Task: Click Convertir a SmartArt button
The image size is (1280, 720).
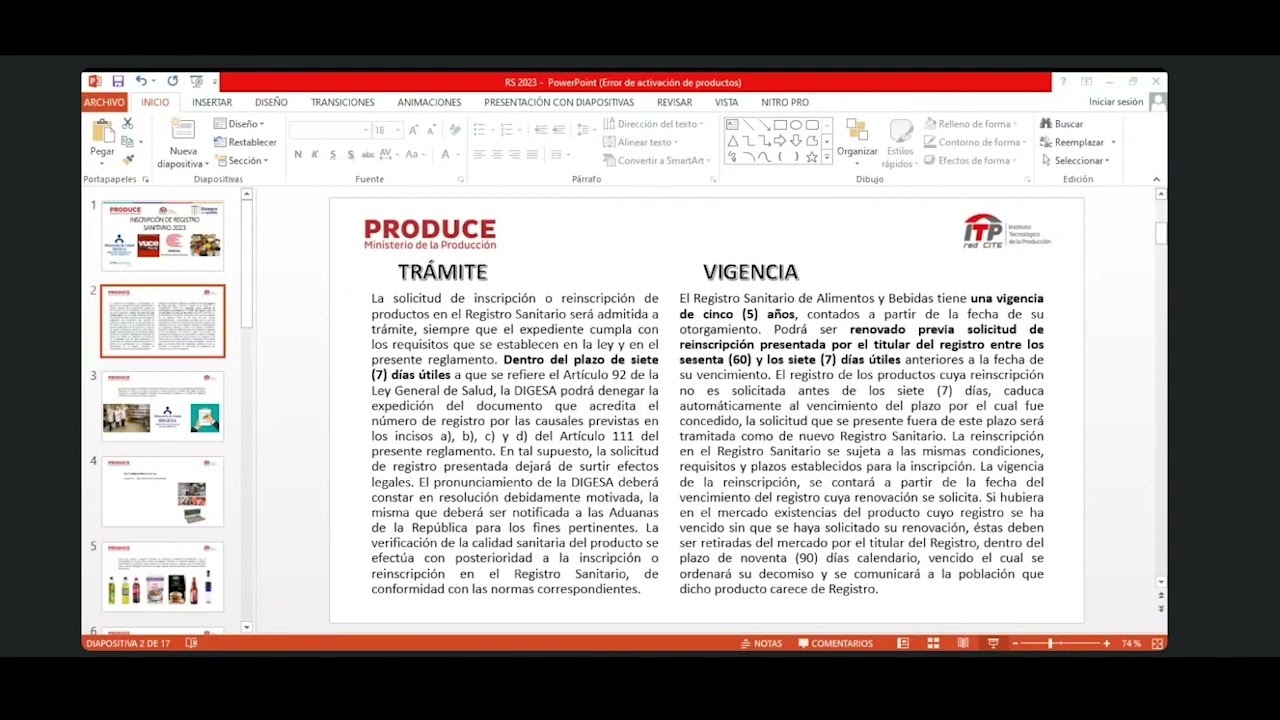Action: [x=654, y=160]
